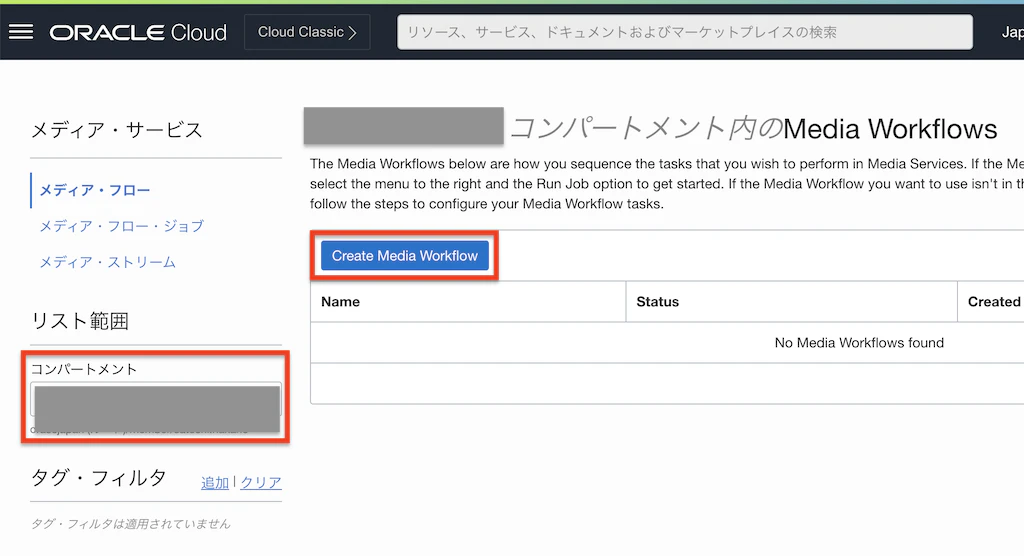This screenshot has width=1024, height=556.
Task: Click the タグ・フィルタは適用されていません note
Action: pos(131,523)
